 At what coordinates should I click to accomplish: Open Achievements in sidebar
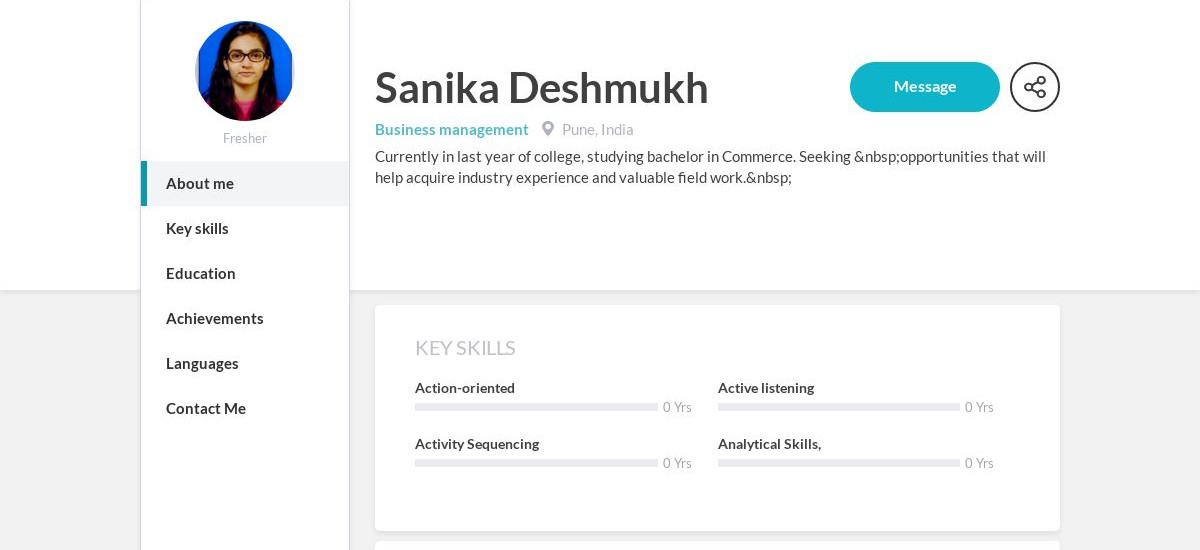pyautogui.click(x=245, y=318)
